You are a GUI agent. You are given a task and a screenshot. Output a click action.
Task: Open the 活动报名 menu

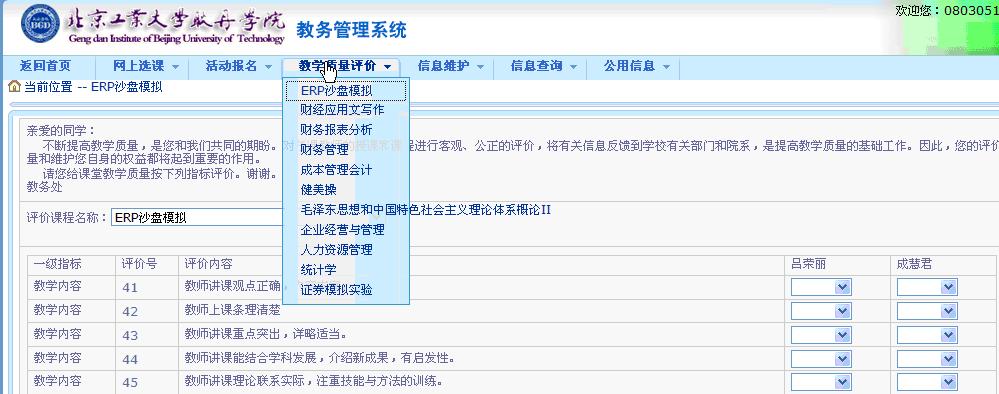coord(238,66)
